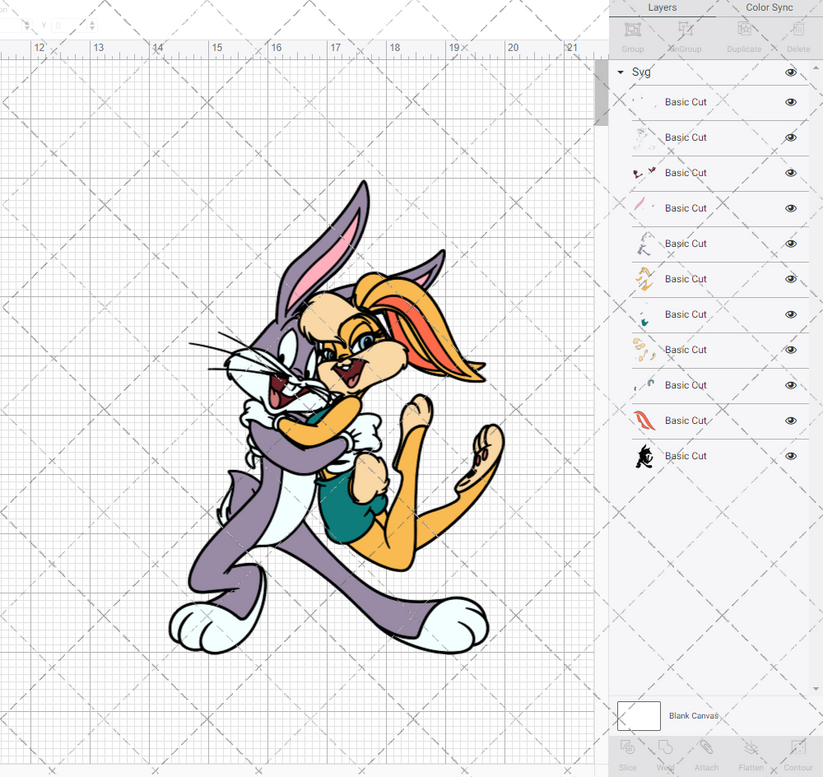Switch to the Color Sync tab
Image resolution: width=823 pixels, height=777 pixels.
(x=769, y=8)
